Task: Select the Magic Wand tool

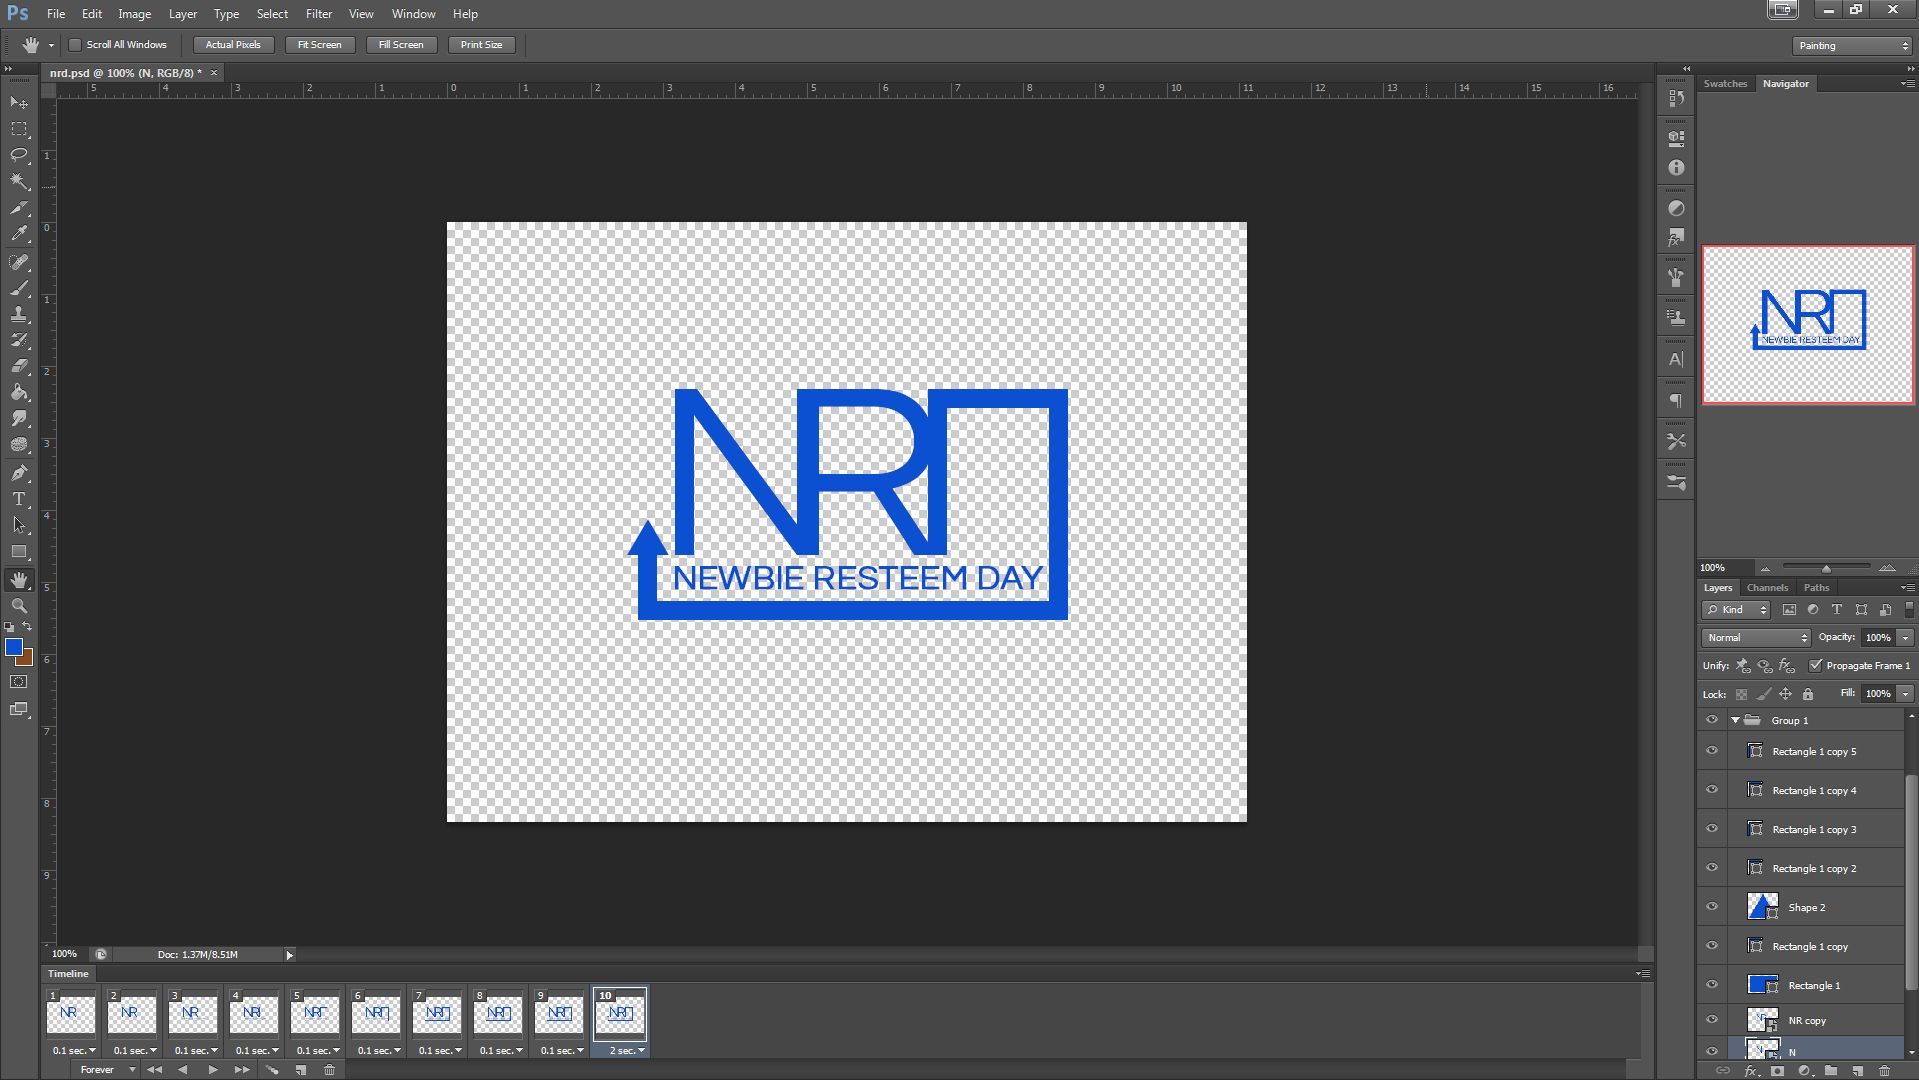Action: point(19,181)
